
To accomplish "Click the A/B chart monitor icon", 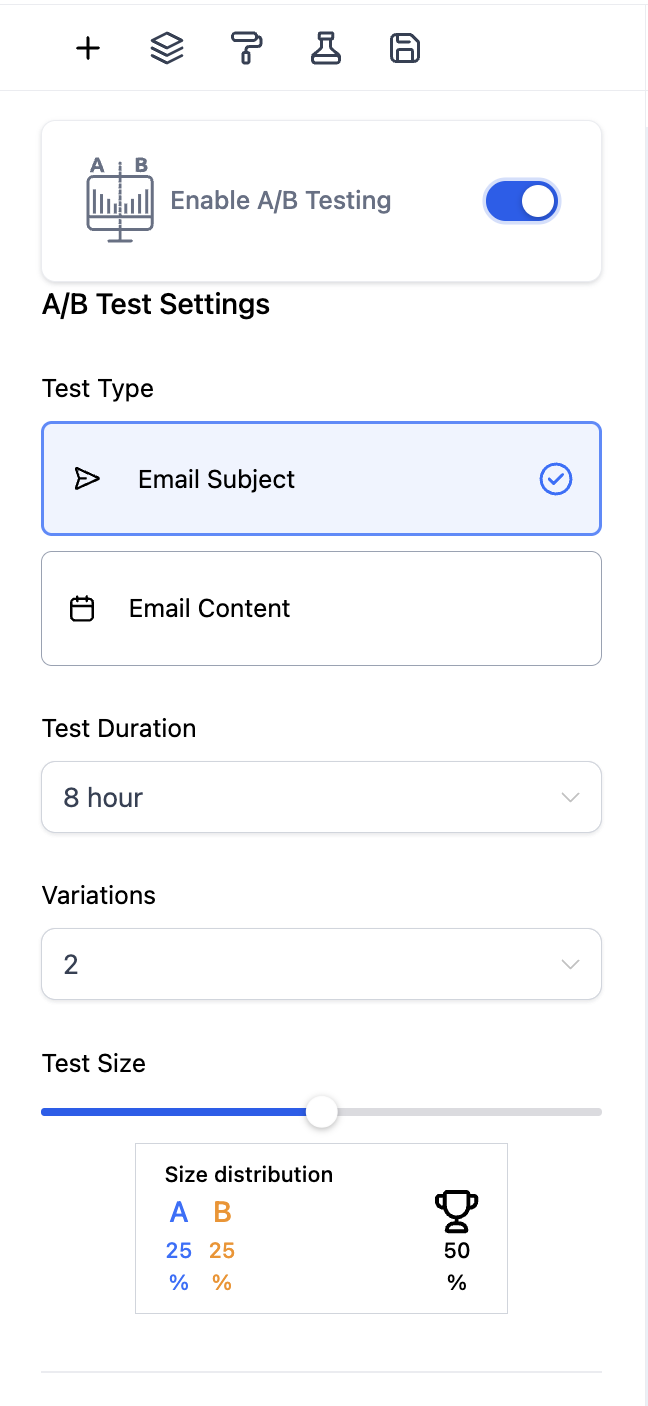I will click(x=119, y=200).
